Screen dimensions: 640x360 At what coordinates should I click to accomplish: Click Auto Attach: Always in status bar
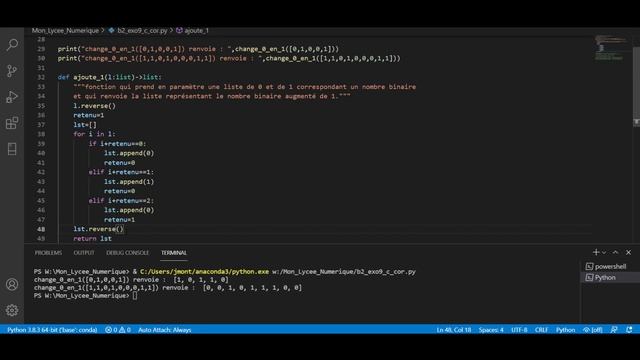coord(164,330)
